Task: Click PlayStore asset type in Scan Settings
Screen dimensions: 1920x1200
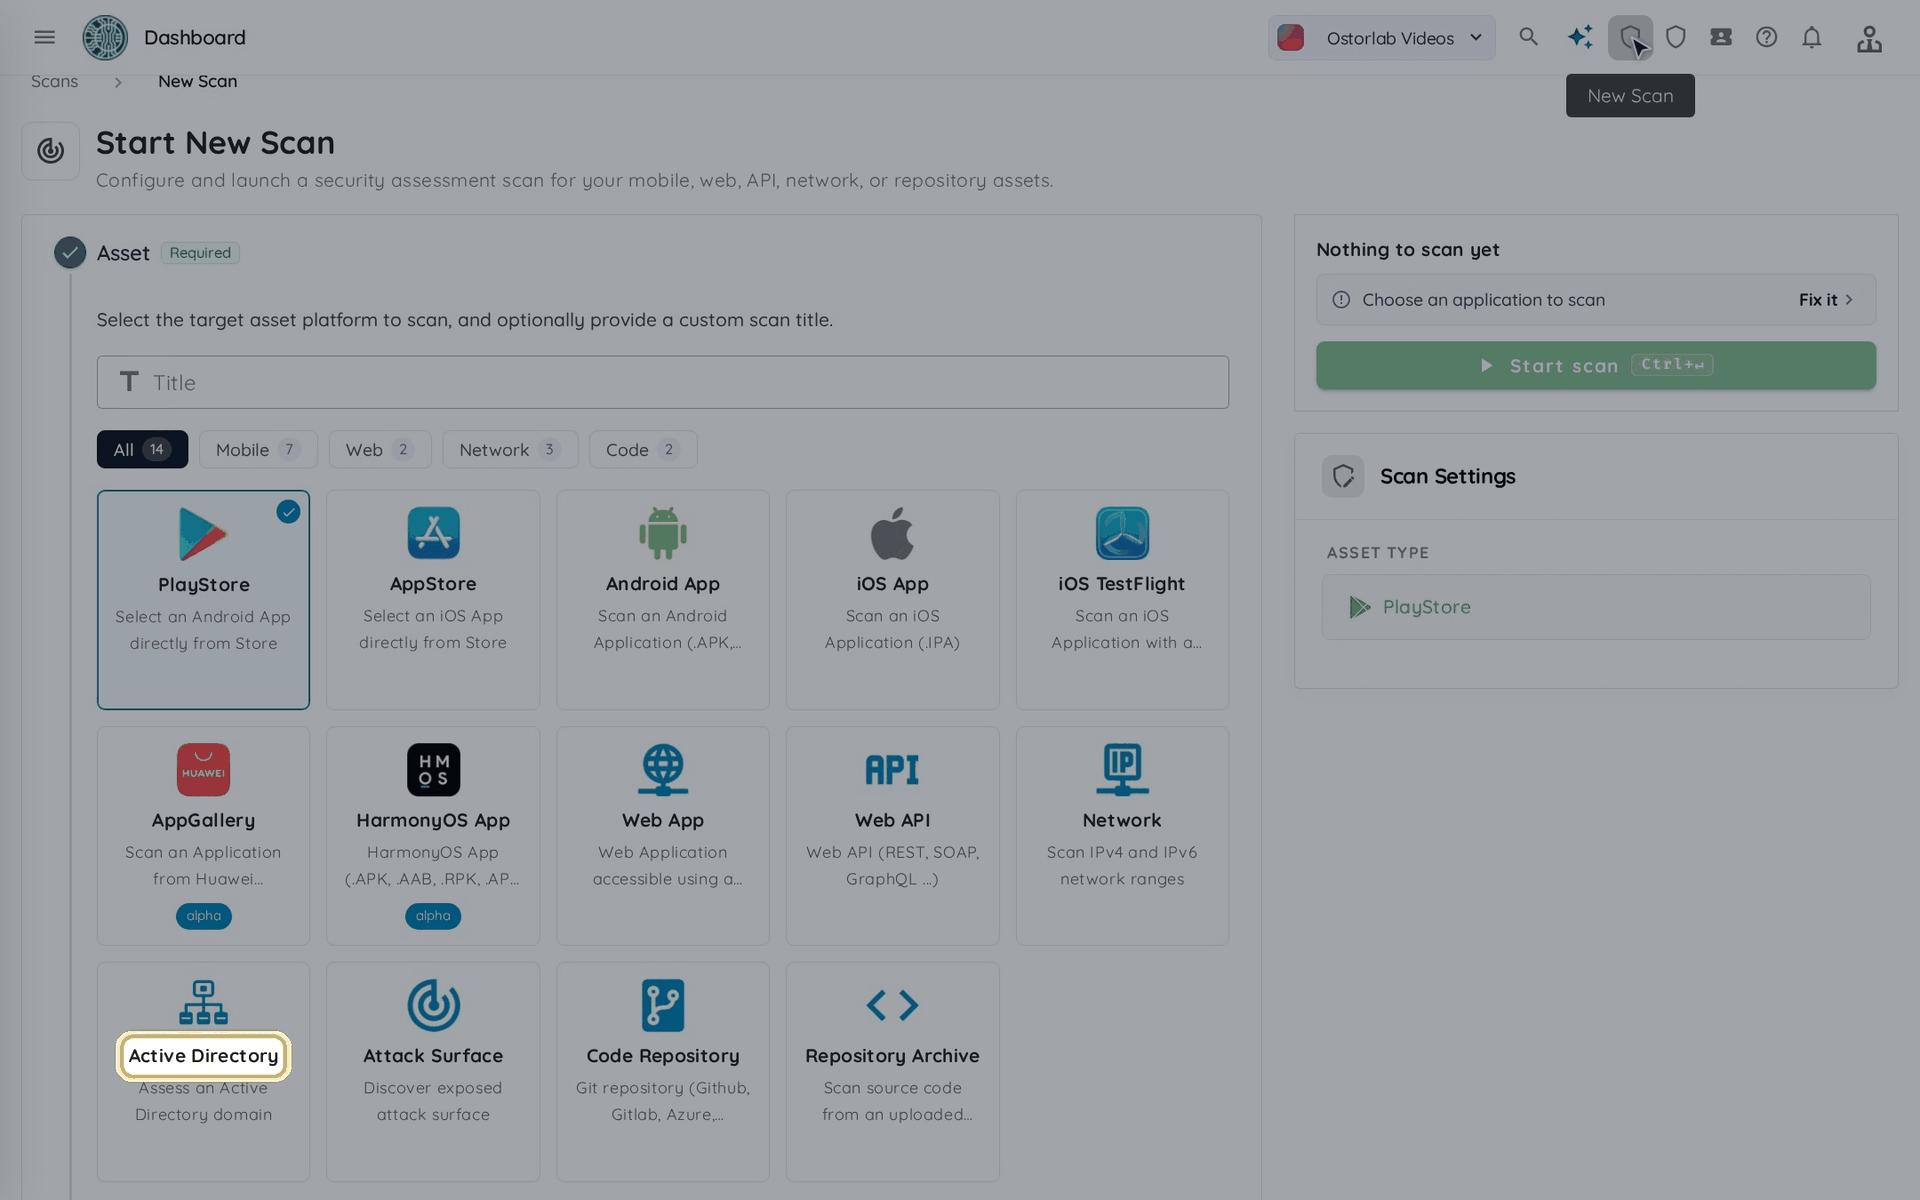Action: point(1596,607)
